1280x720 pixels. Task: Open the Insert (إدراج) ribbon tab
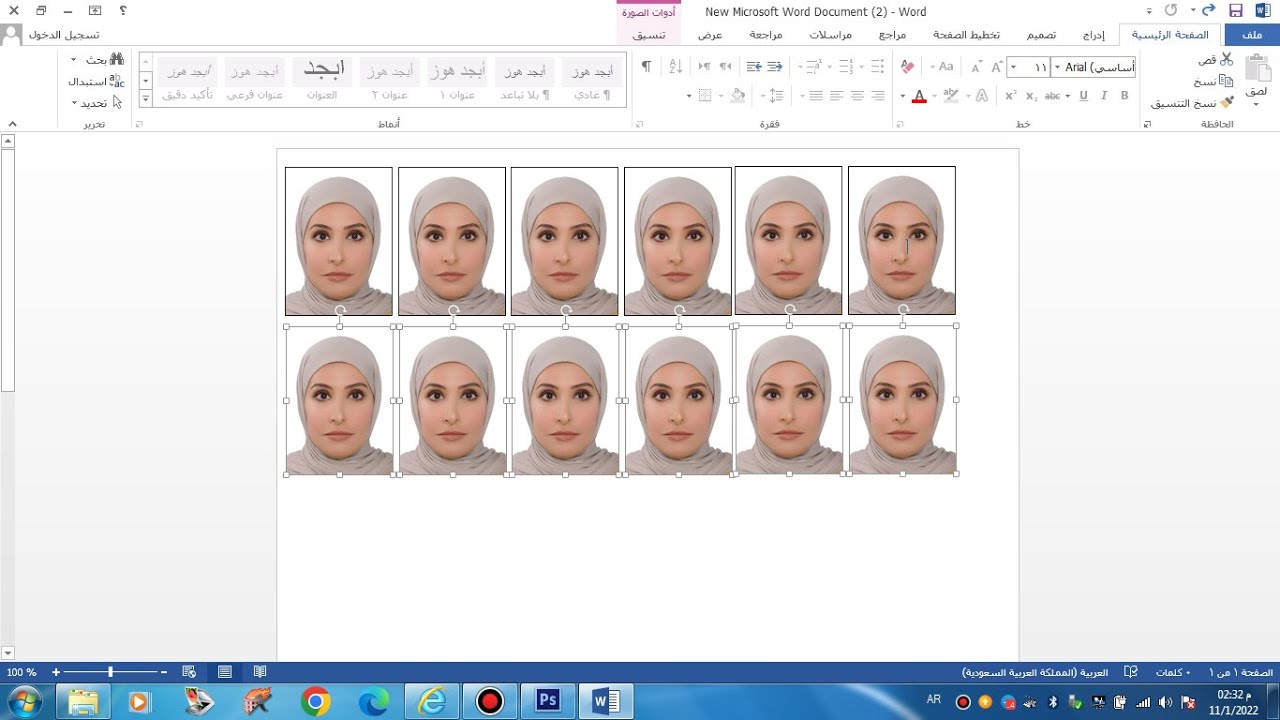point(1095,35)
